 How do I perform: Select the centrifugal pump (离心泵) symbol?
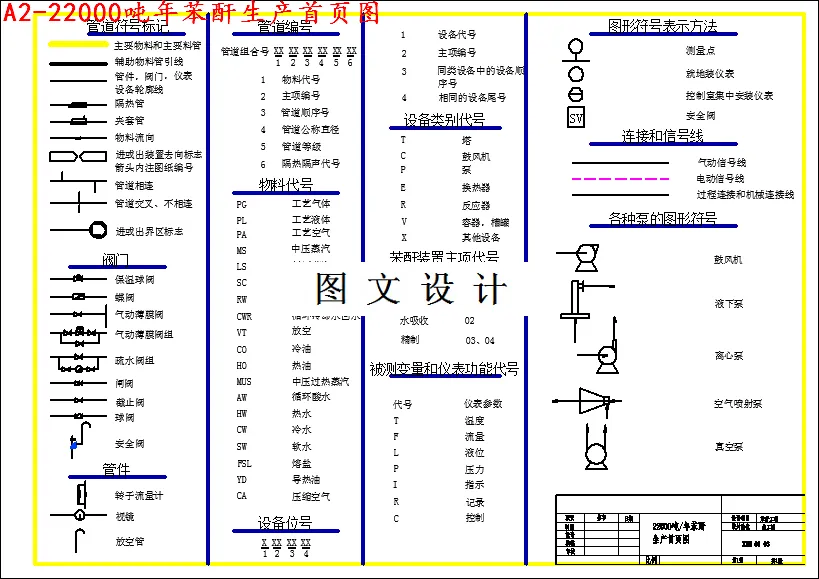tap(607, 357)
